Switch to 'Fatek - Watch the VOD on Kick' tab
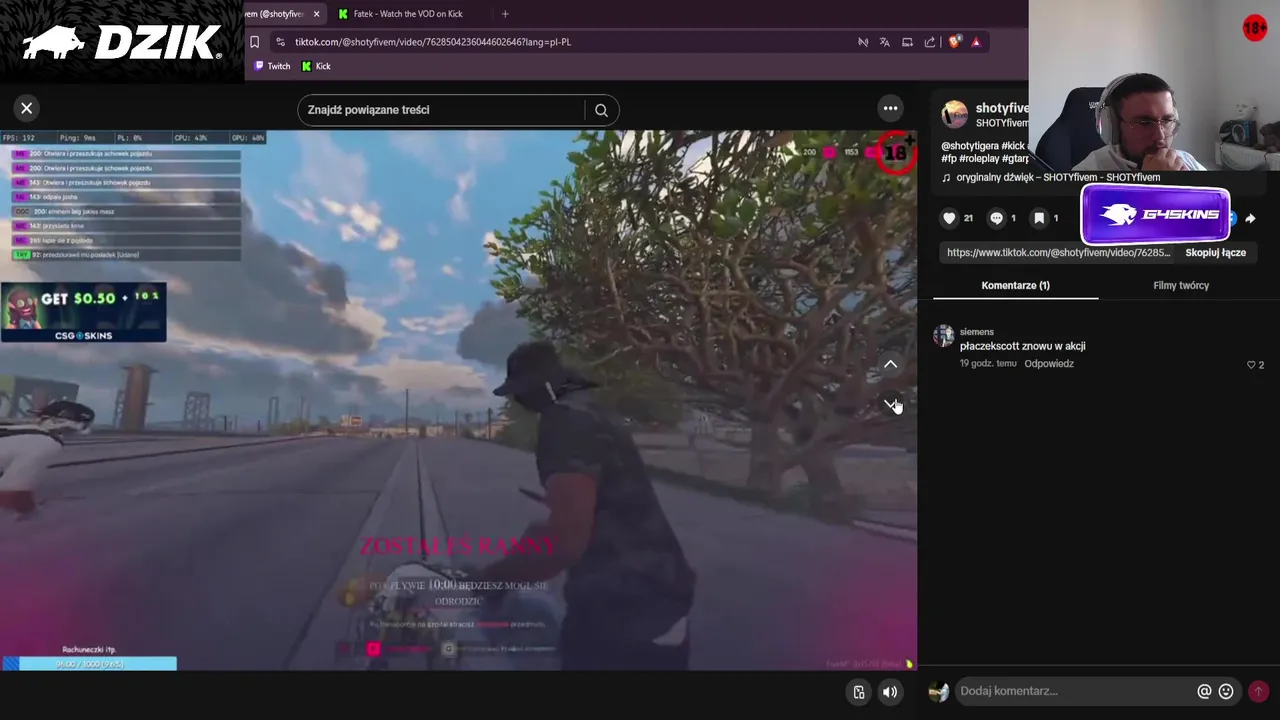 (x=408, y=14)
